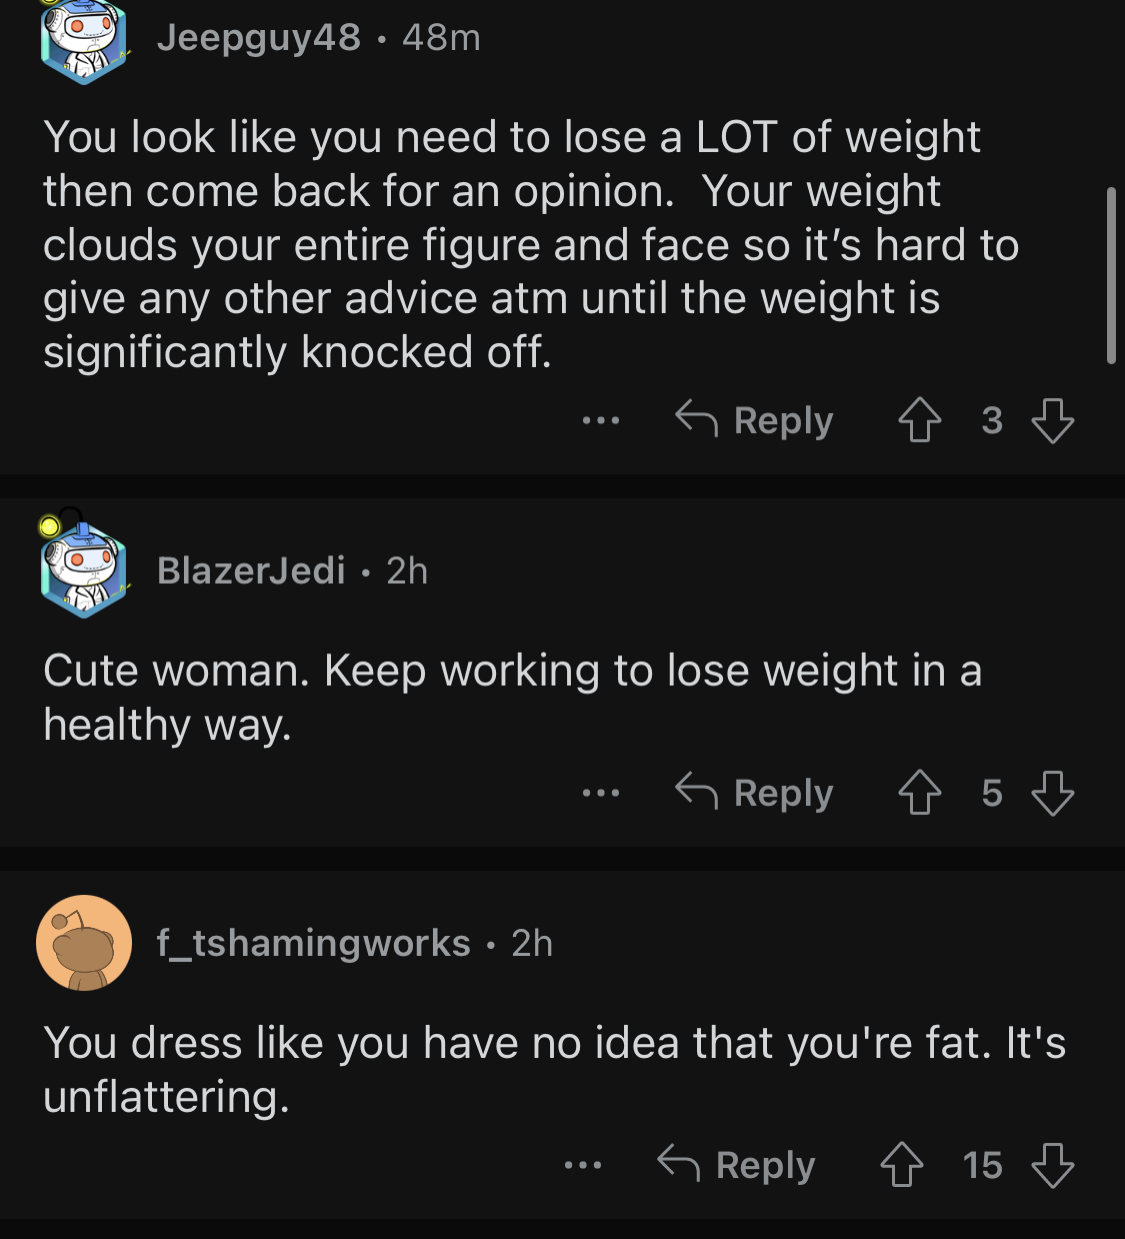1125x1239 pixels.
Task: Visit the Jeepguy48 username link
Action: pos(259,38)
